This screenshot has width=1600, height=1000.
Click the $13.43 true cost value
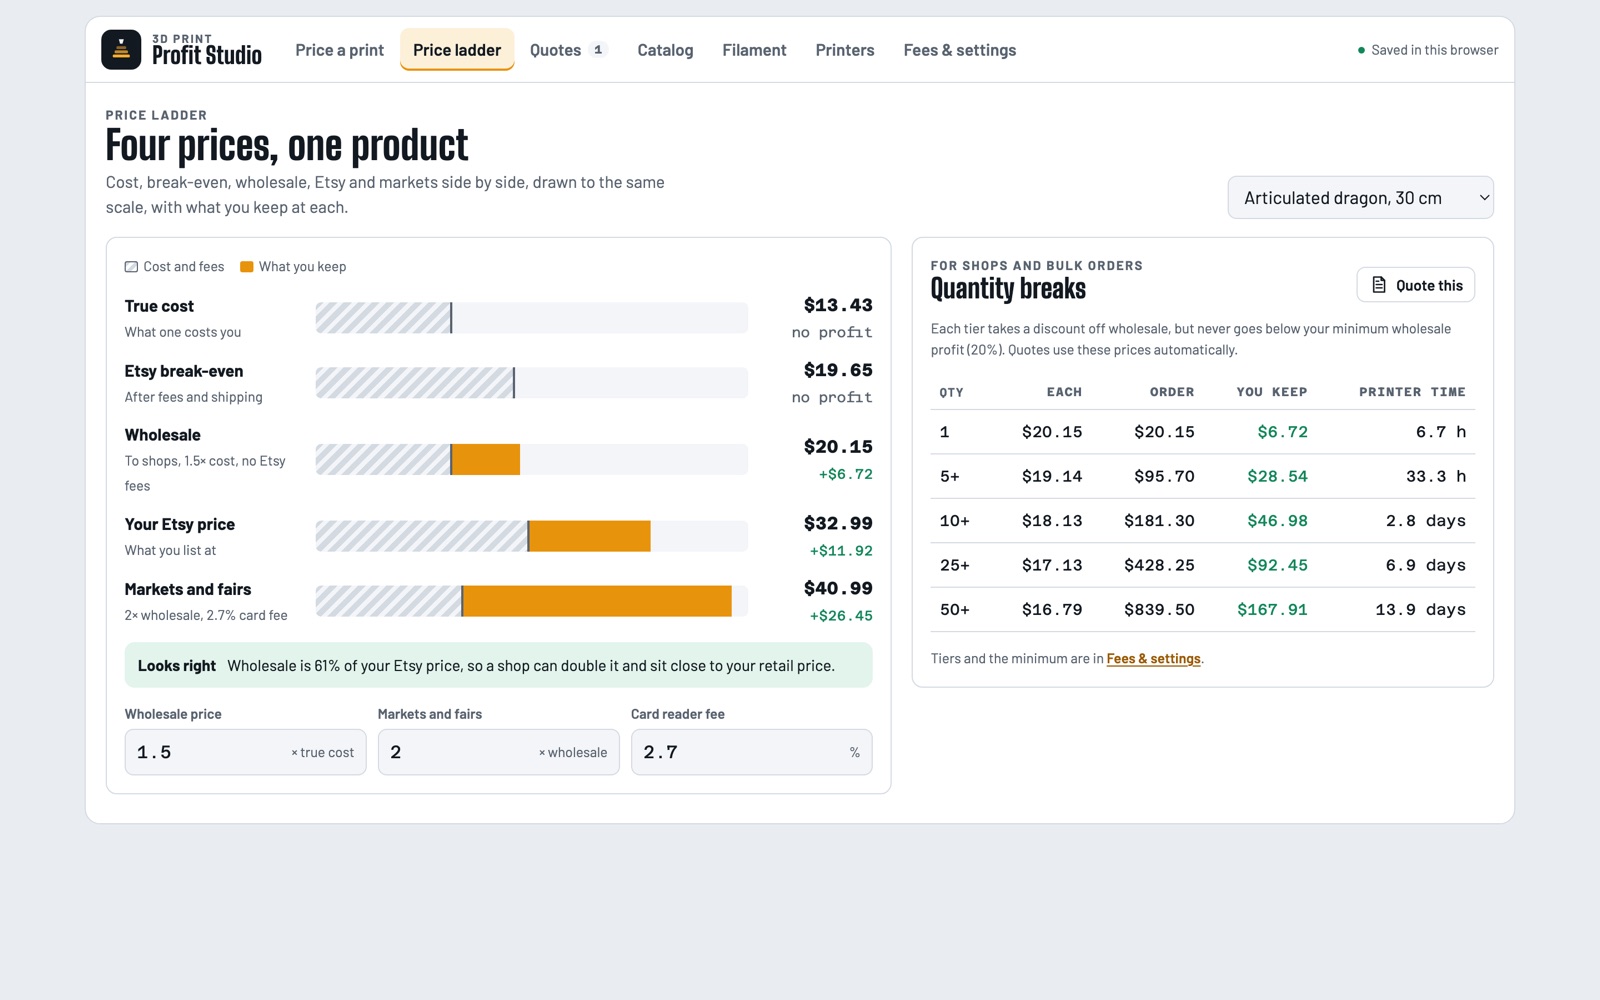click(838, 305)
